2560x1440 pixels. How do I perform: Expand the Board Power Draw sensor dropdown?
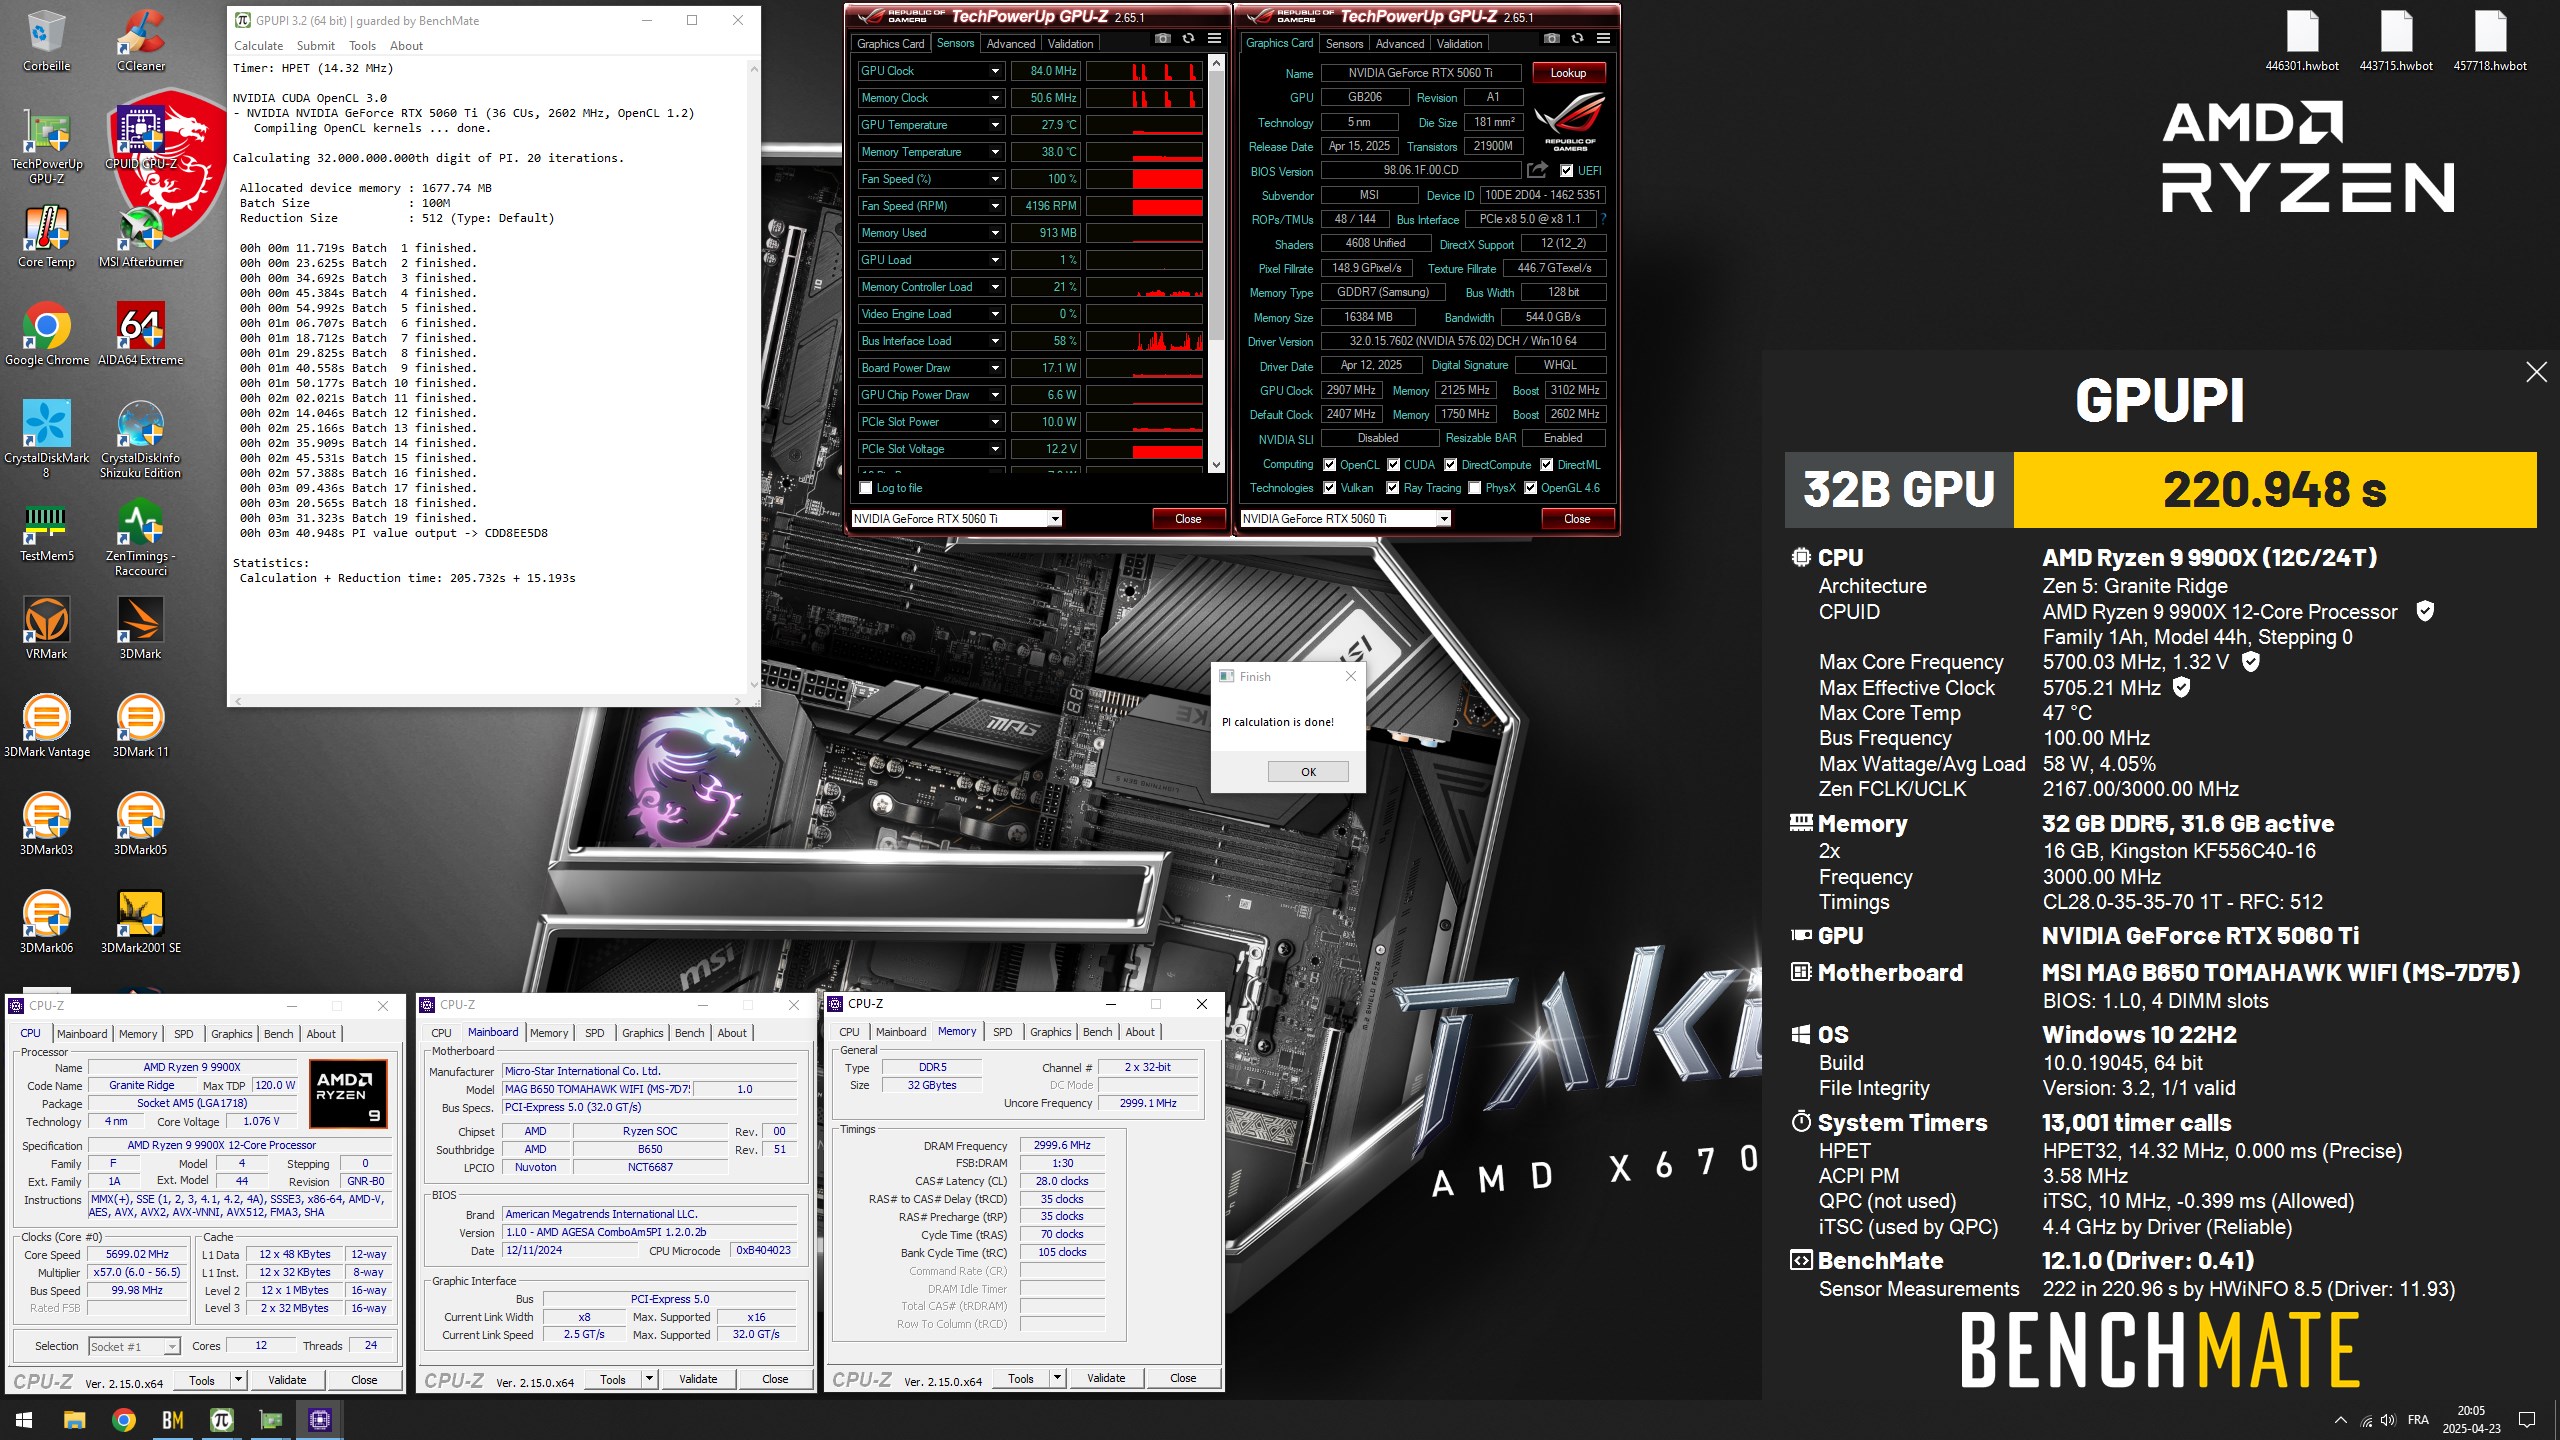(995, 368)
